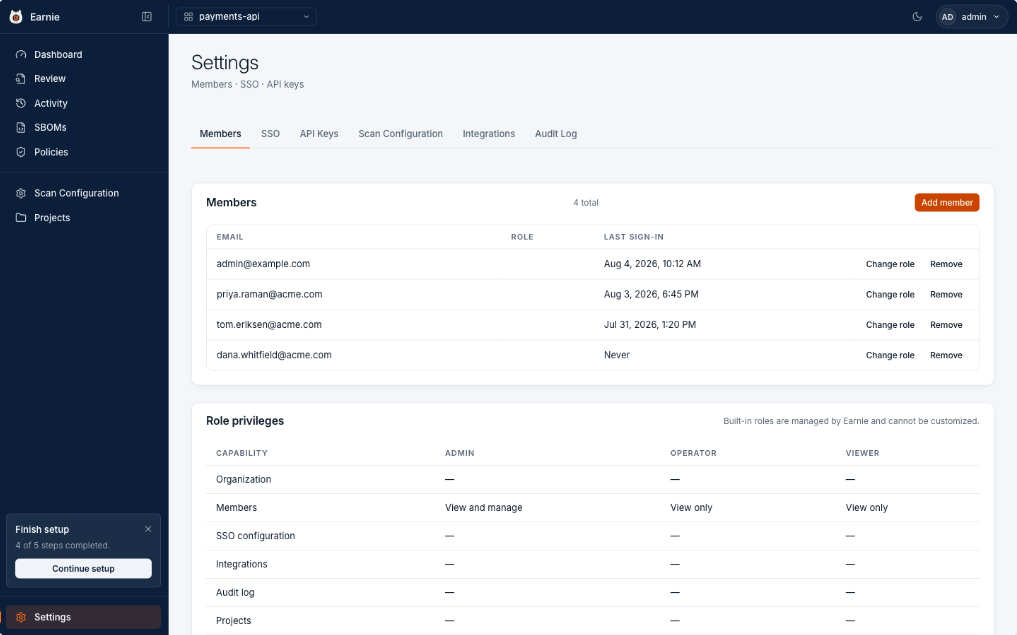Open Dashboard in the sidebar
This screenshot has width=1017, height=635.
(x=84, y=54)
